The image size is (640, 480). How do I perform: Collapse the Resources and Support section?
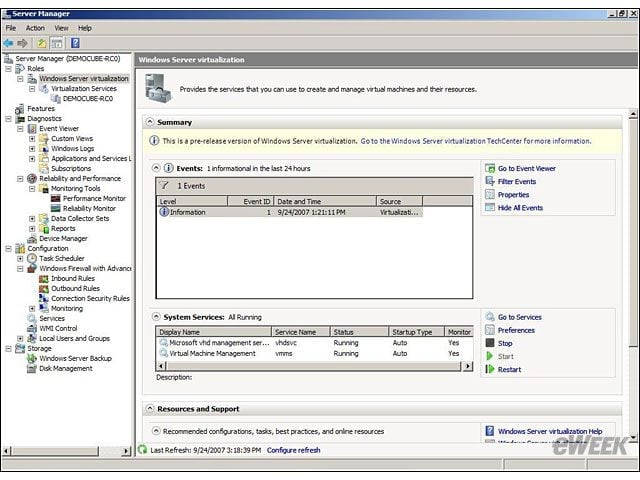tap(150, 409)
